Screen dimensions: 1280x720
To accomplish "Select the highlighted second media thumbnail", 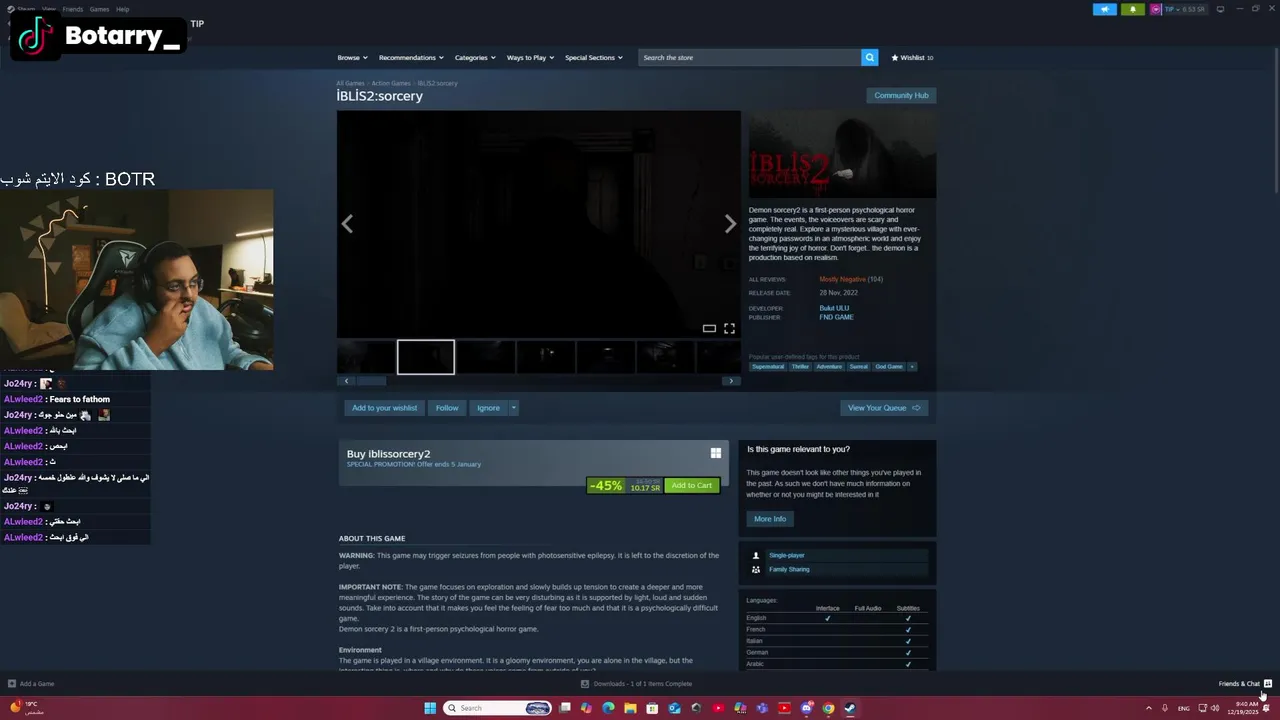I will coord(426,357).
